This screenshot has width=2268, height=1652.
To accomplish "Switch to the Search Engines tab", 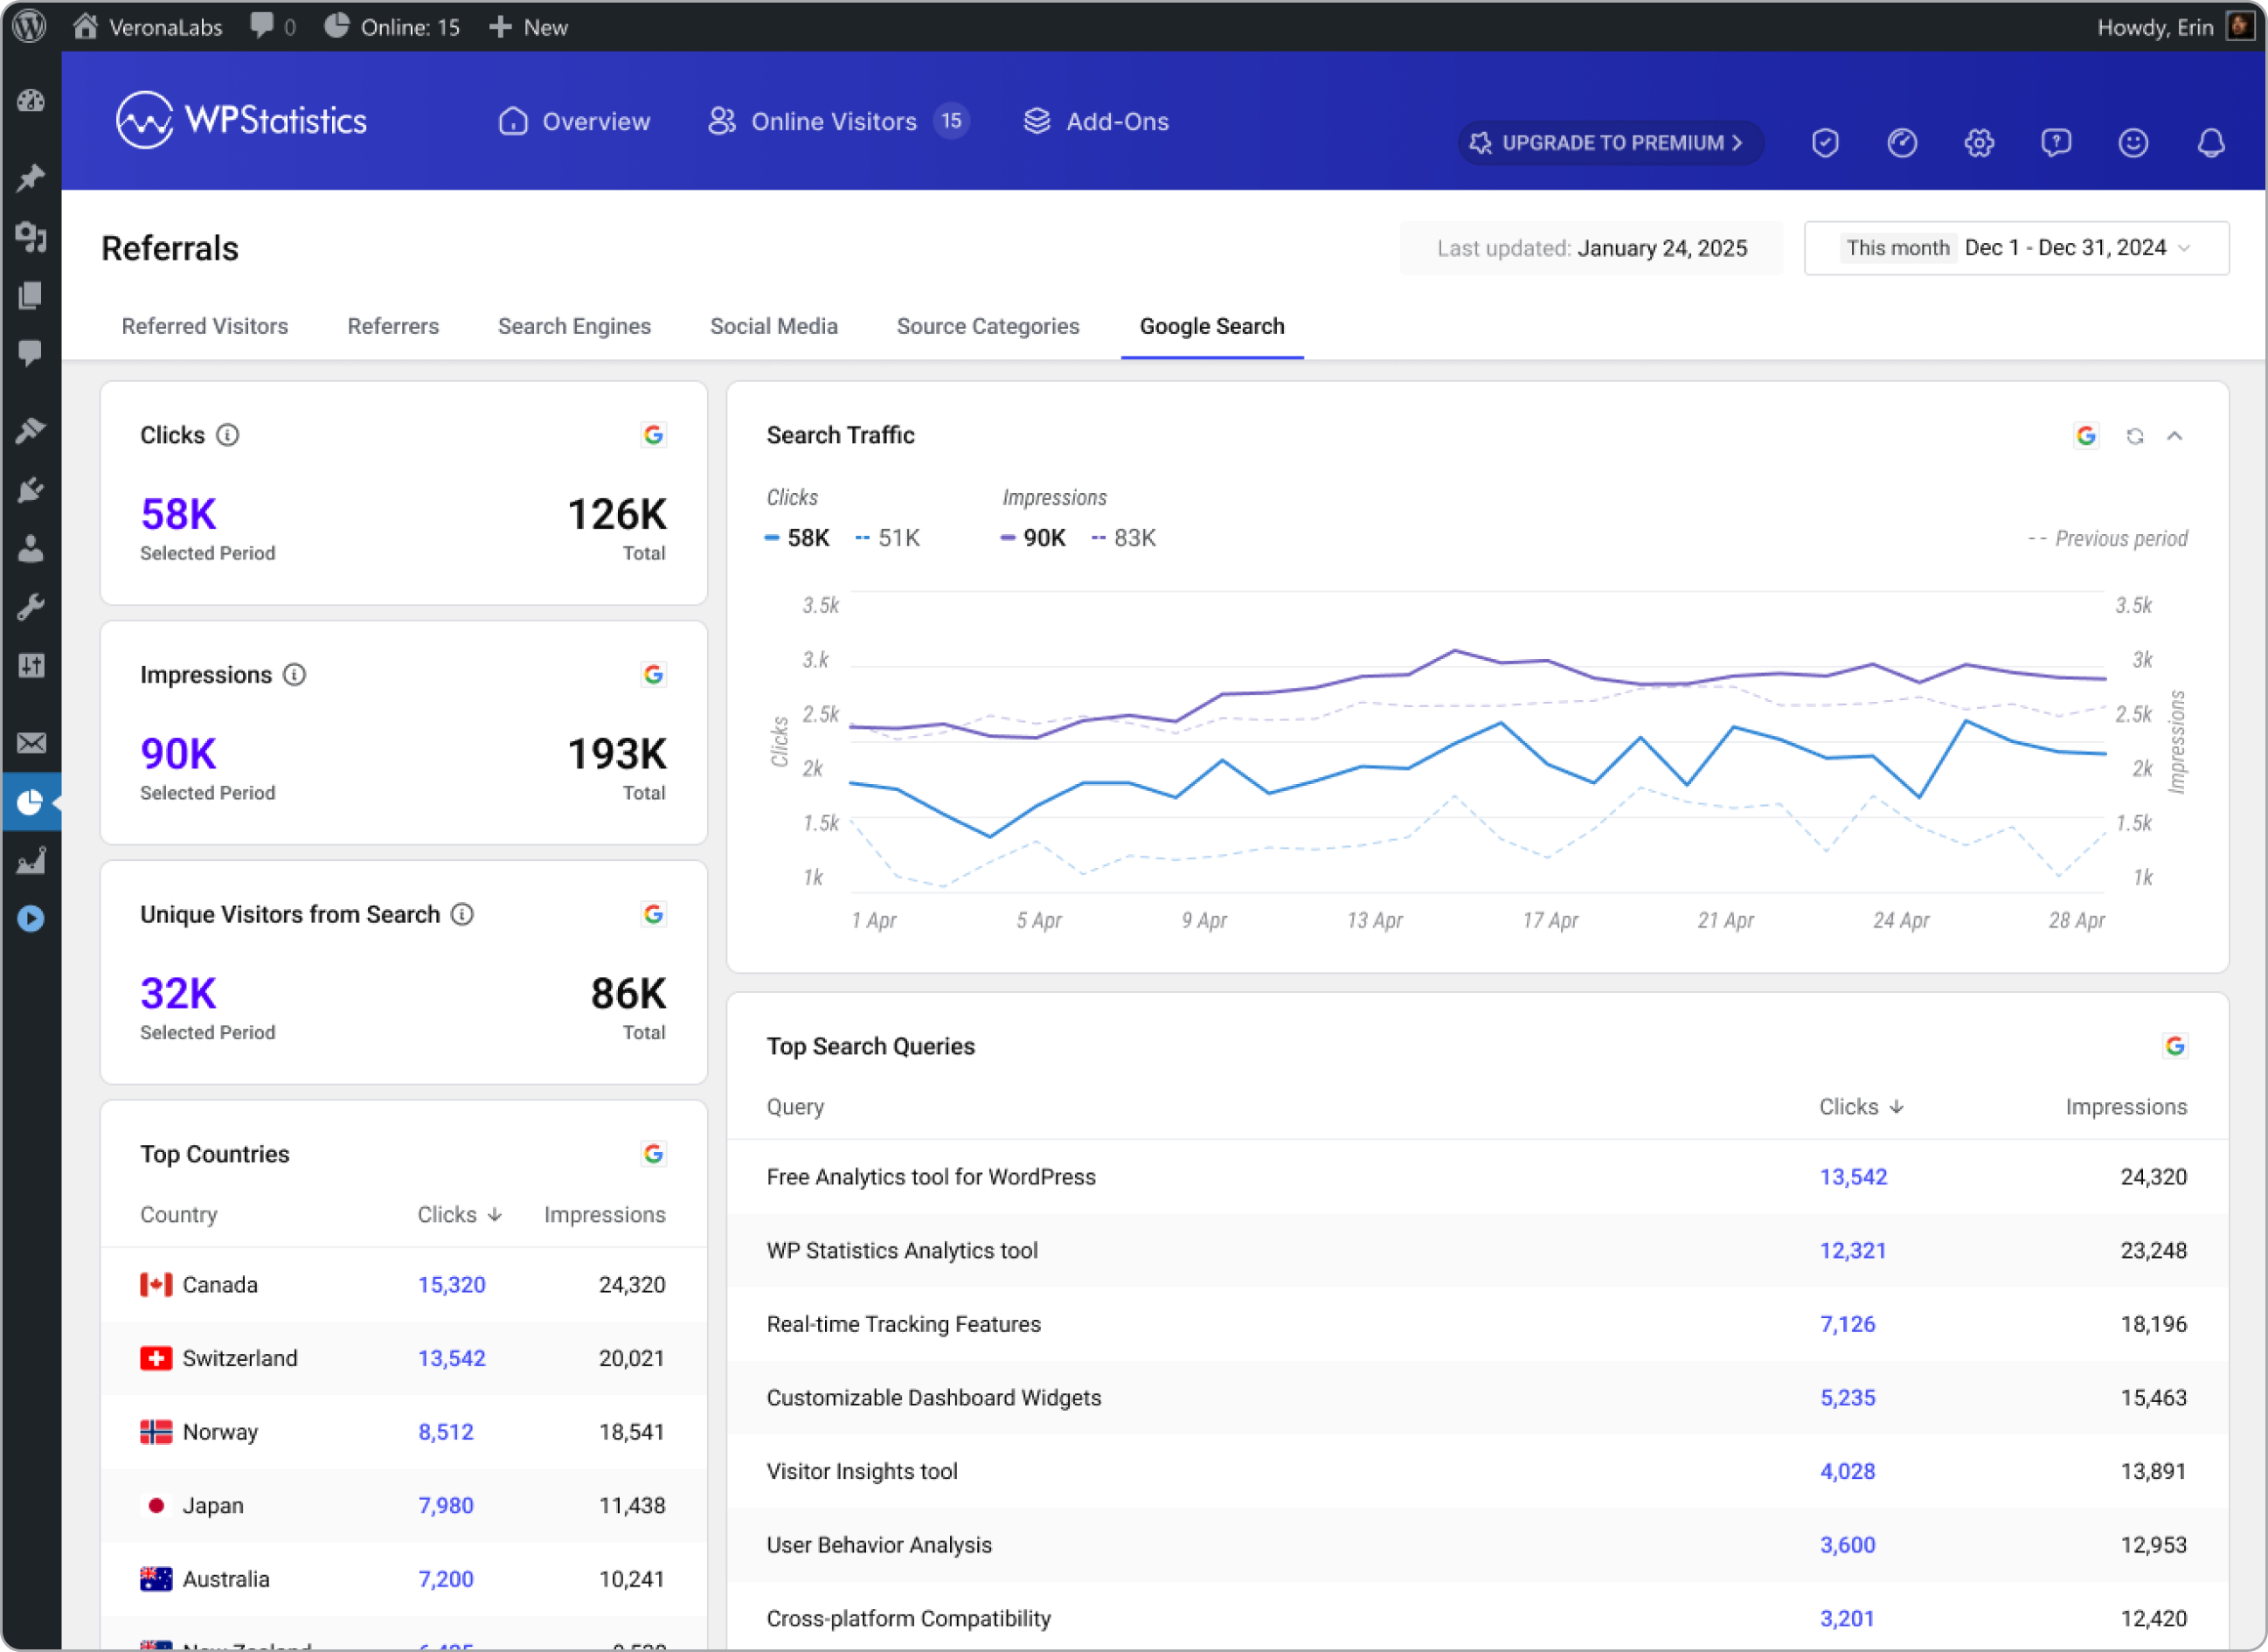I will click(574, 326).
